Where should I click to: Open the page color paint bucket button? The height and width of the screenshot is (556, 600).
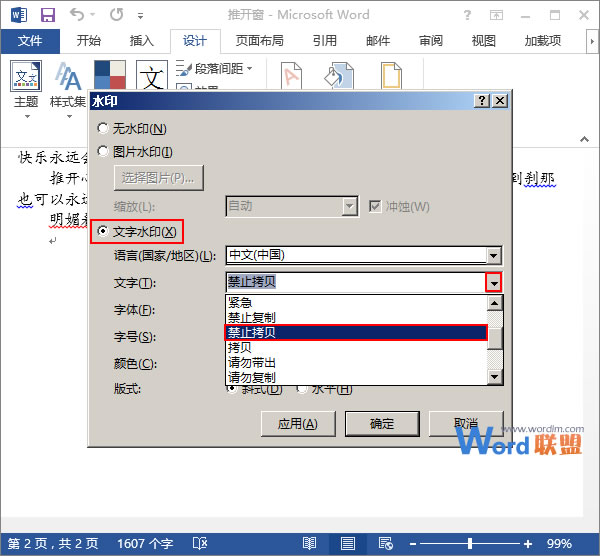(339, 75)
